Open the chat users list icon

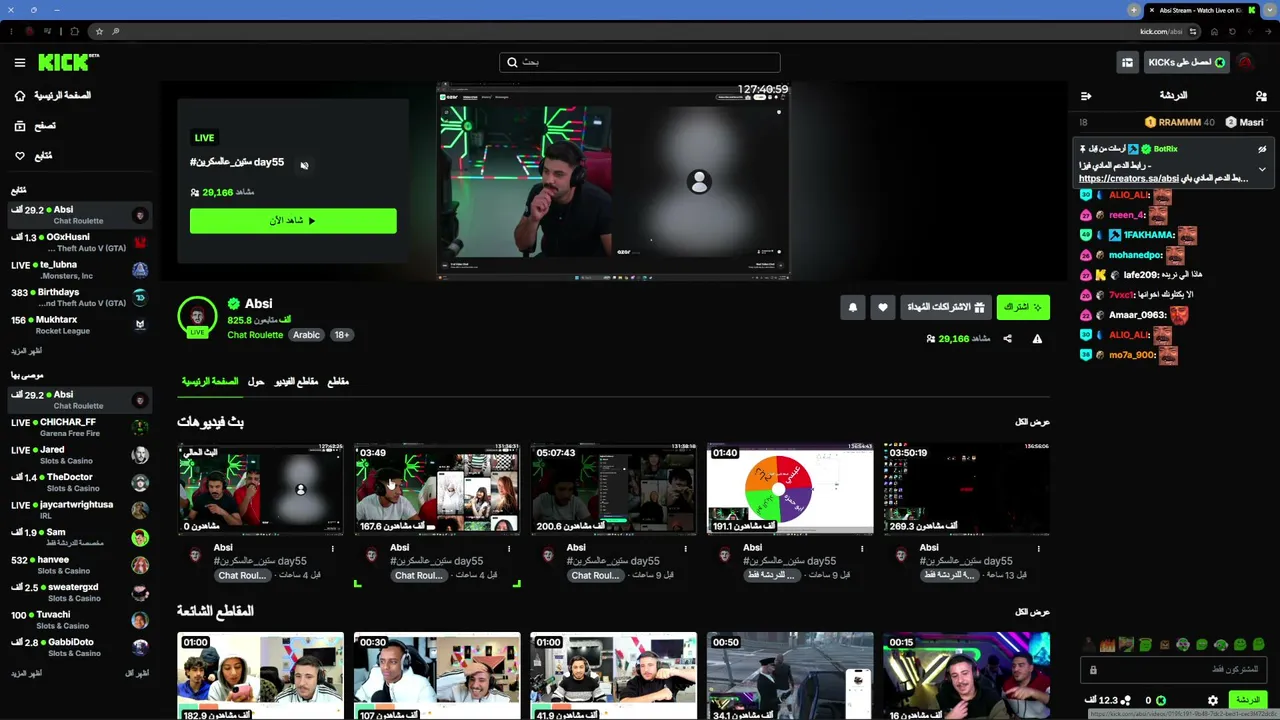click(1261, 96)
